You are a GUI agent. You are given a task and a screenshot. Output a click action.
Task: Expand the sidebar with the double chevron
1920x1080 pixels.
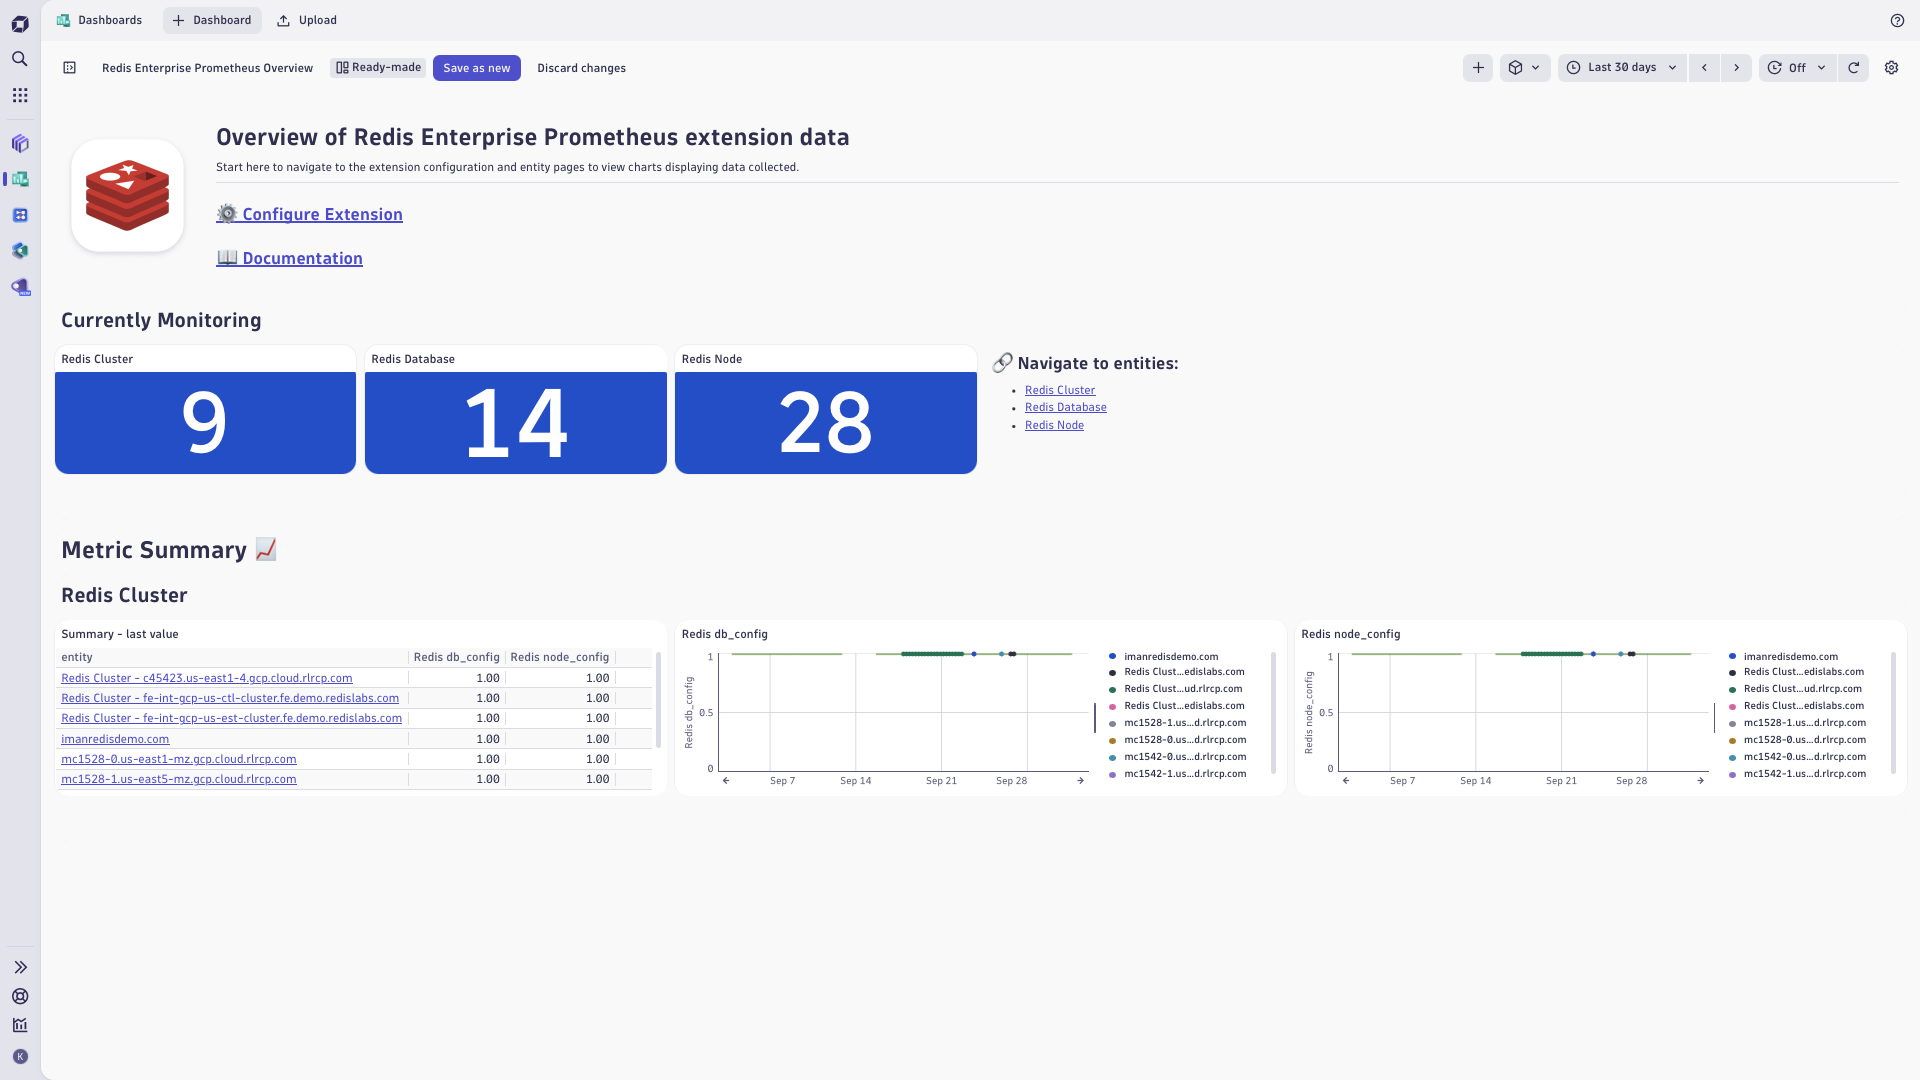click(x=19, y=967)
